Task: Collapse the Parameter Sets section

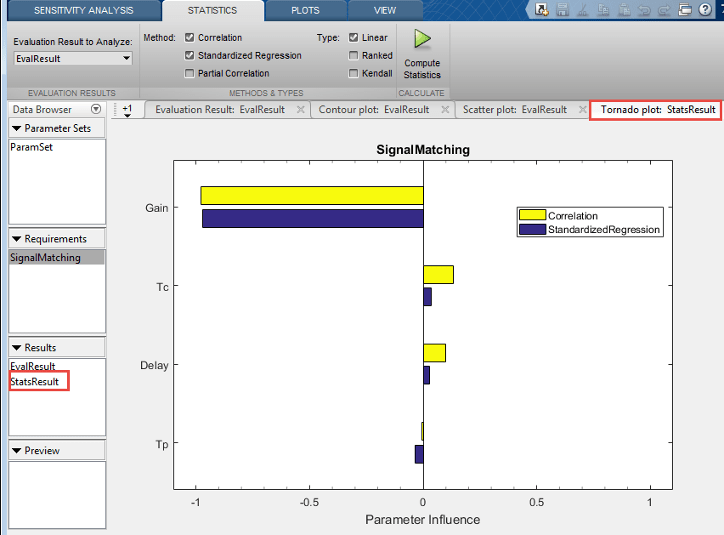Action: 17,128
